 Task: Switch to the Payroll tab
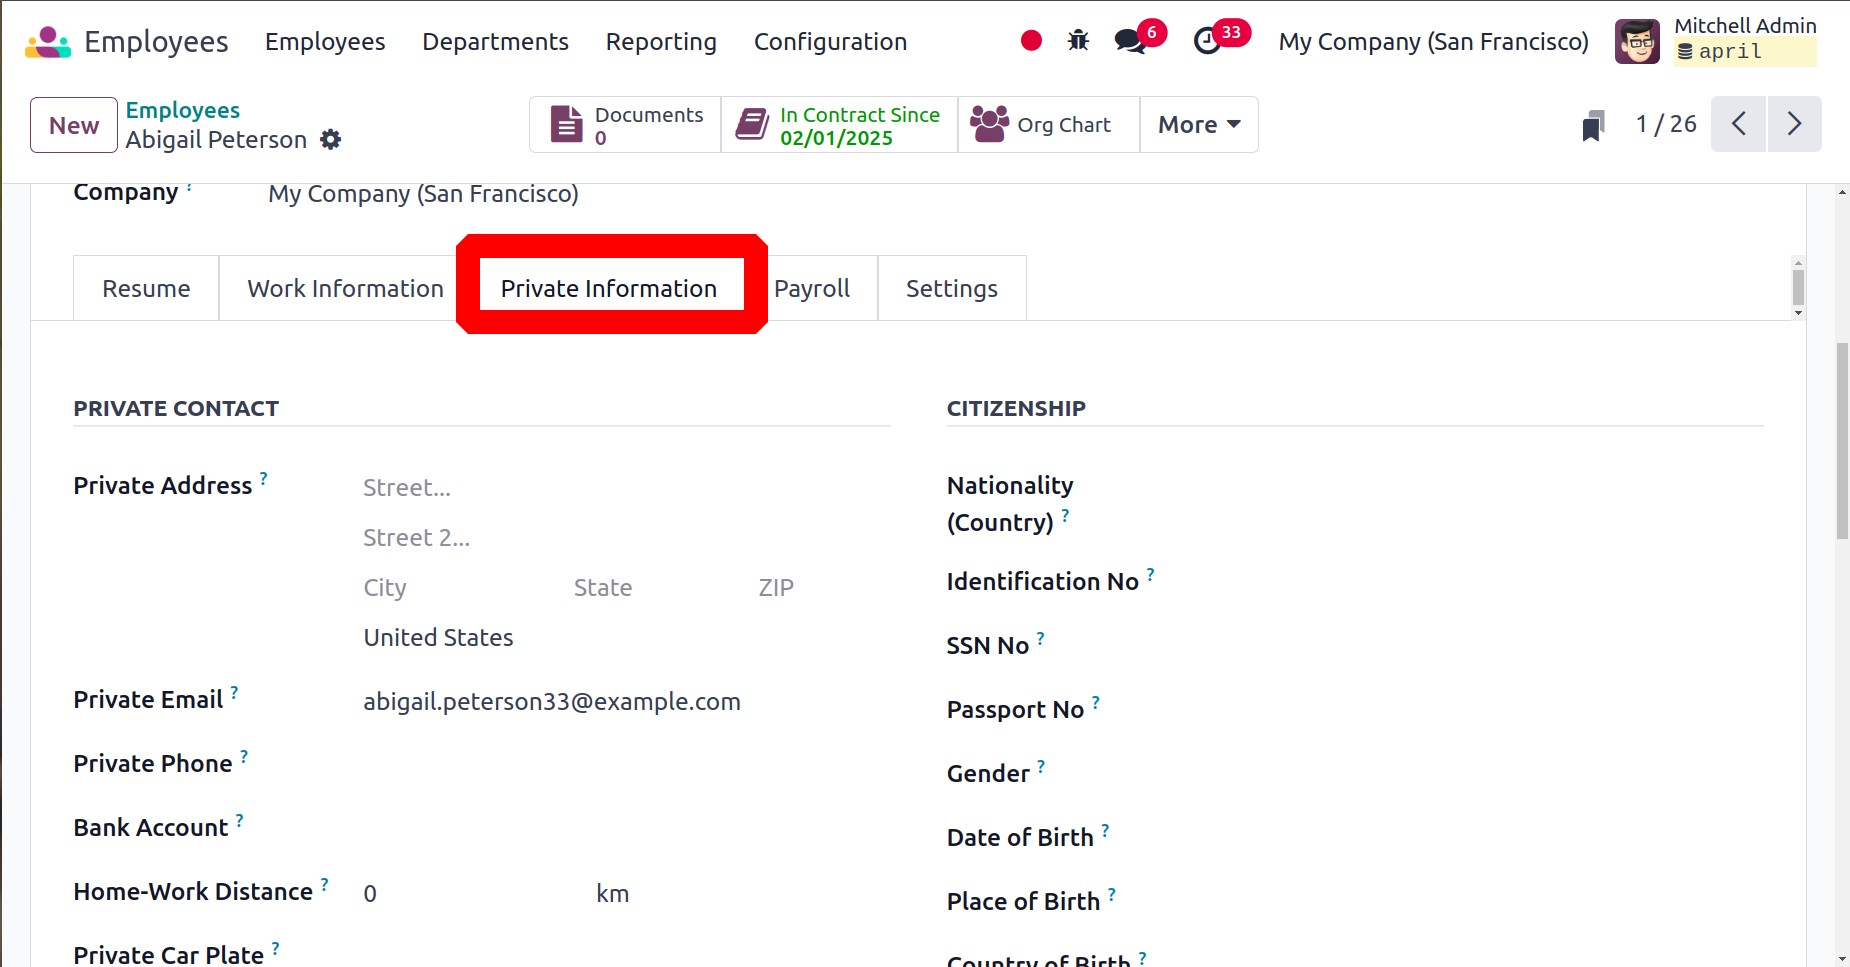pos(812,289)
